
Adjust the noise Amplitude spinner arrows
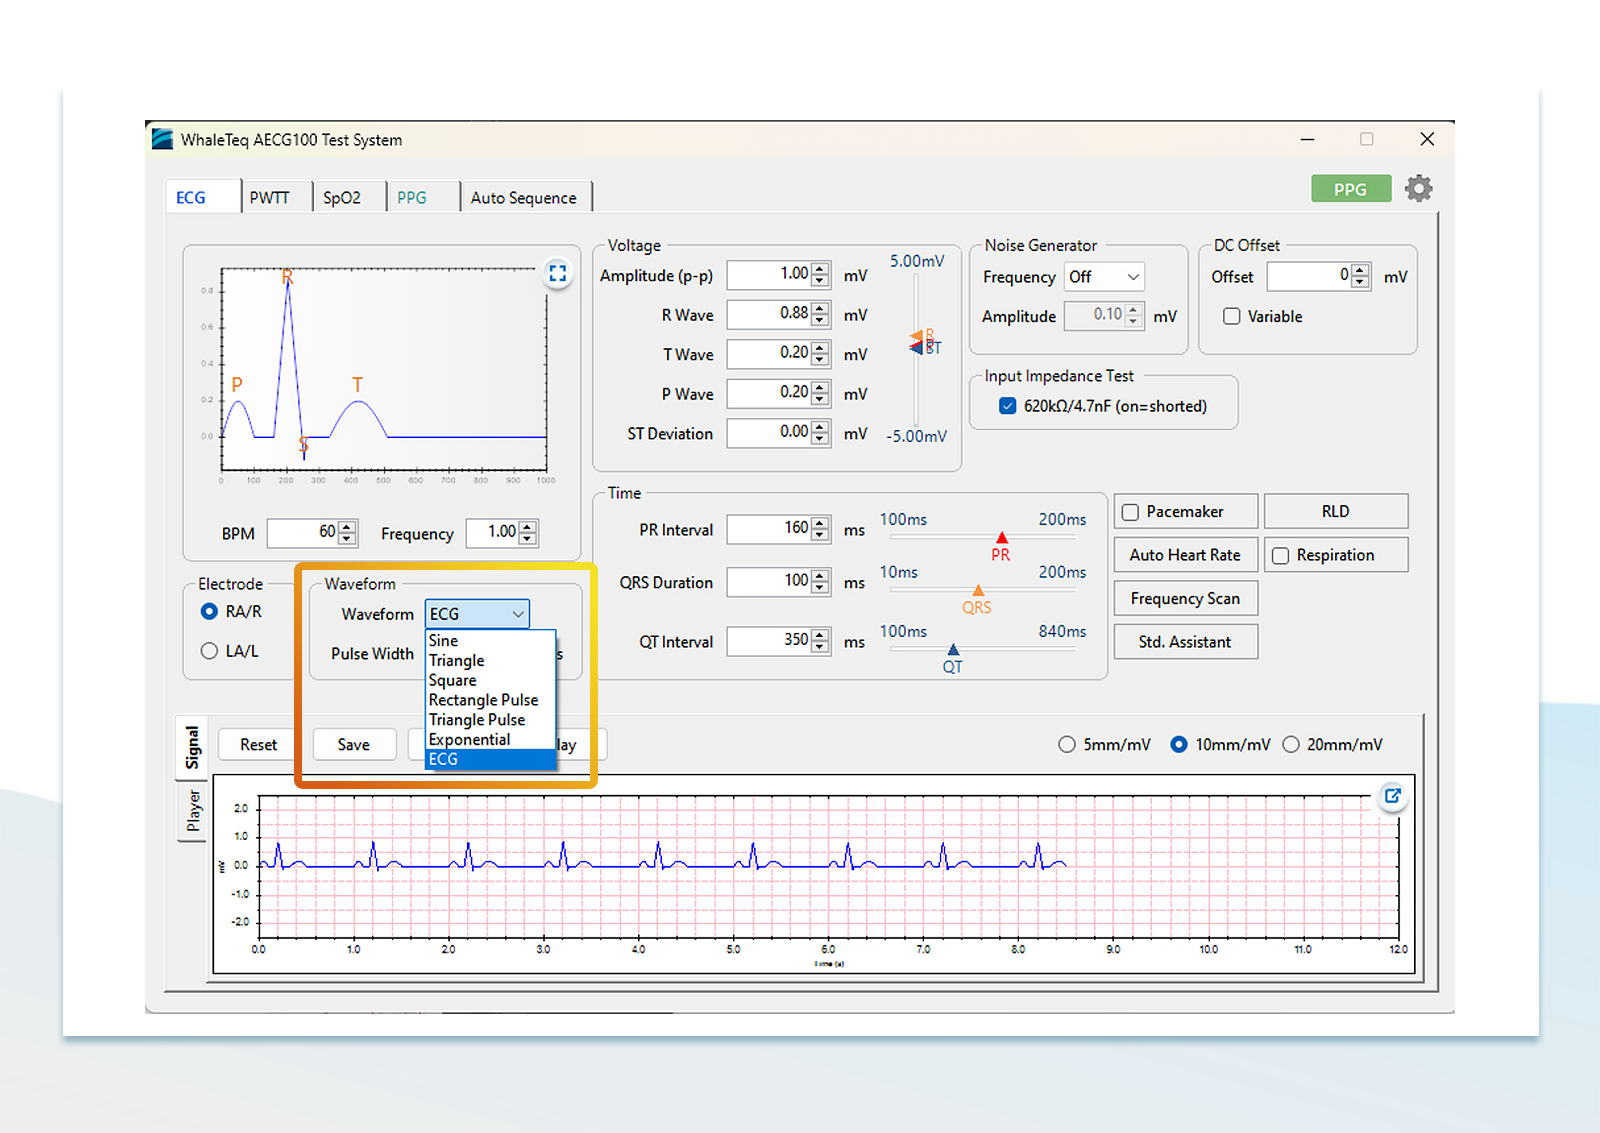pyautogui.click(x=1133, y=315)
